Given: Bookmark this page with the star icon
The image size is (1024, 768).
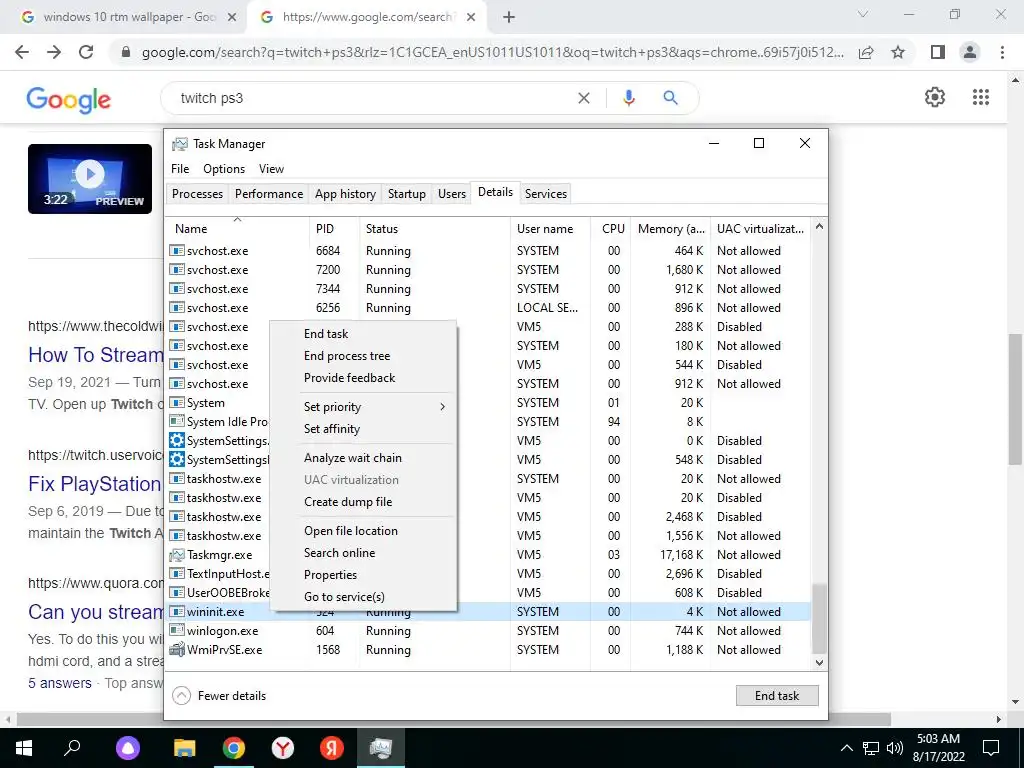Looking at the screenshot, I should tap(899, 52).
